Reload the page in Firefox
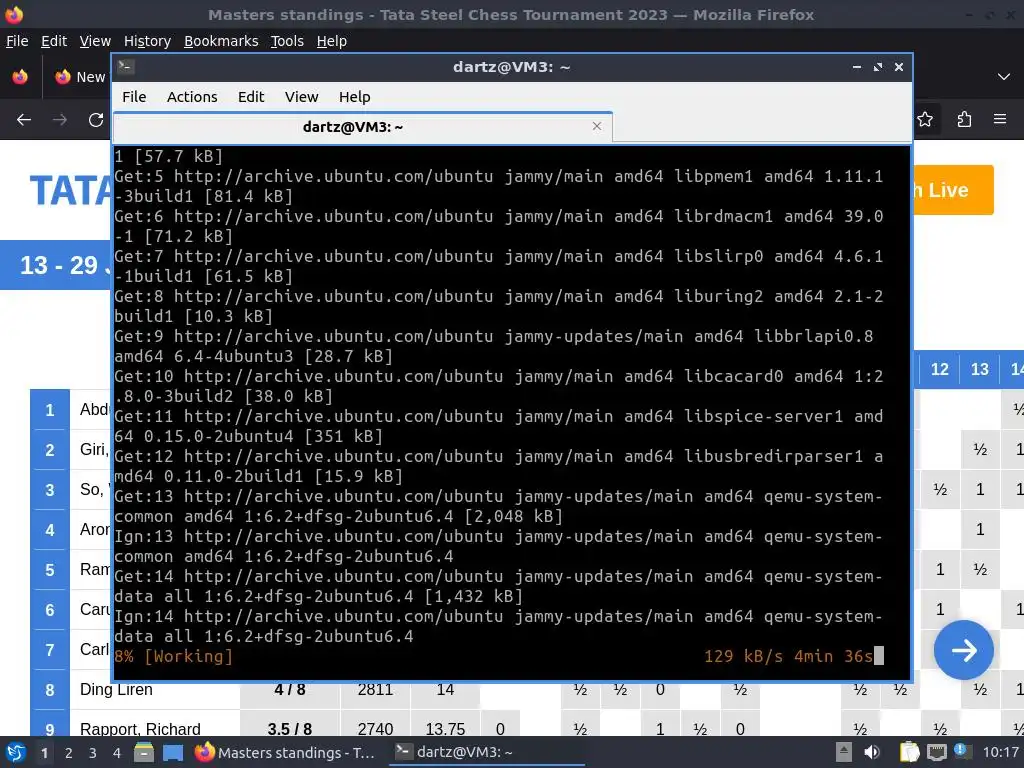This screenshot has height=768, width=1024. coord(96,120)
